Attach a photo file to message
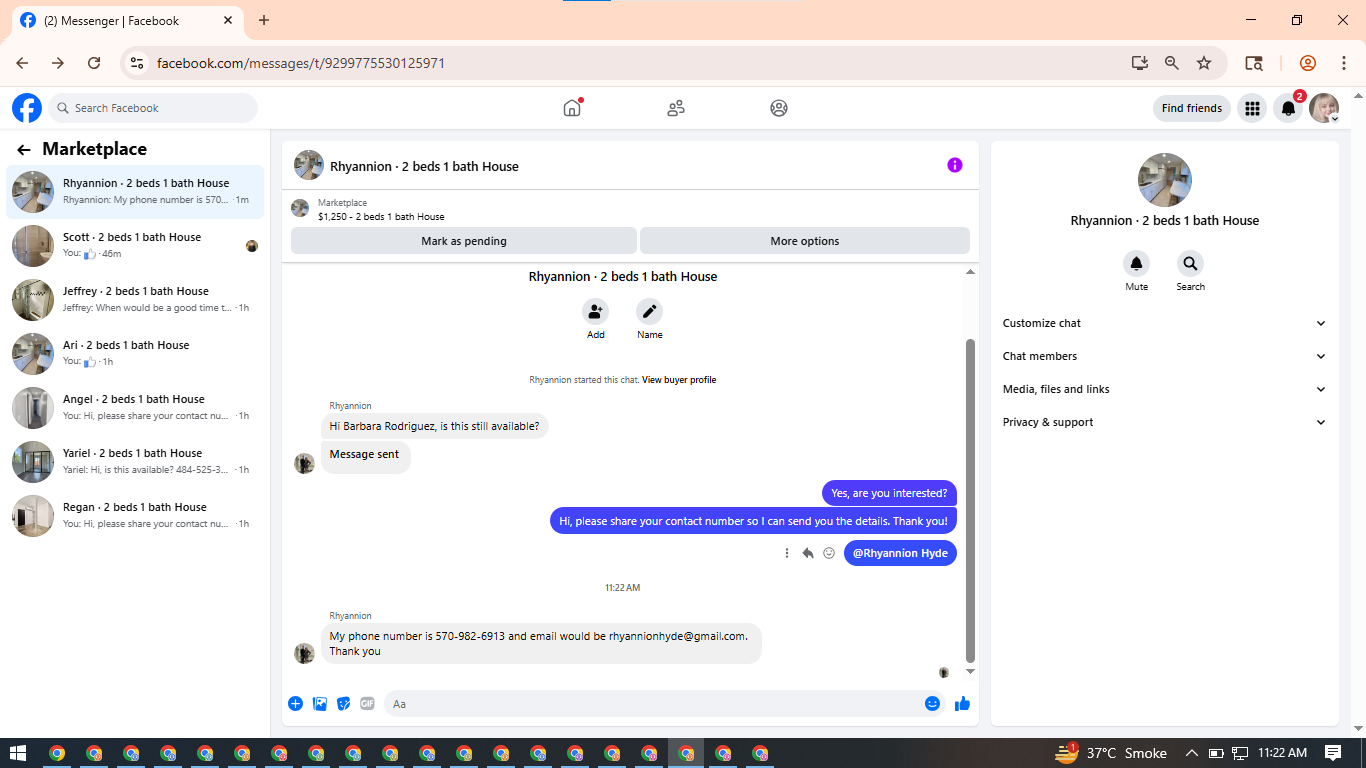The image size is (1366, 768). coord(320,704)
